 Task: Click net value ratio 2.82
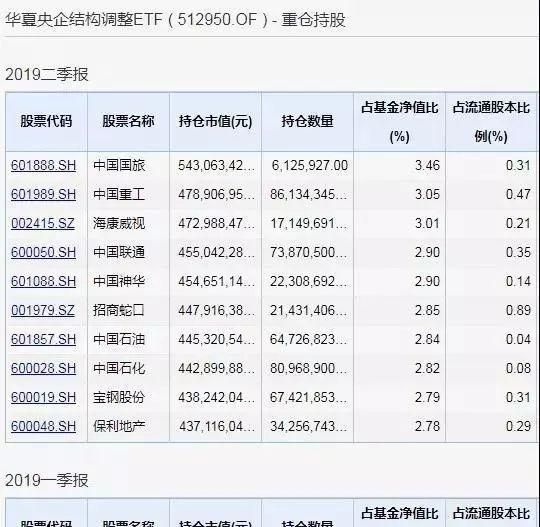click(427, 368)
